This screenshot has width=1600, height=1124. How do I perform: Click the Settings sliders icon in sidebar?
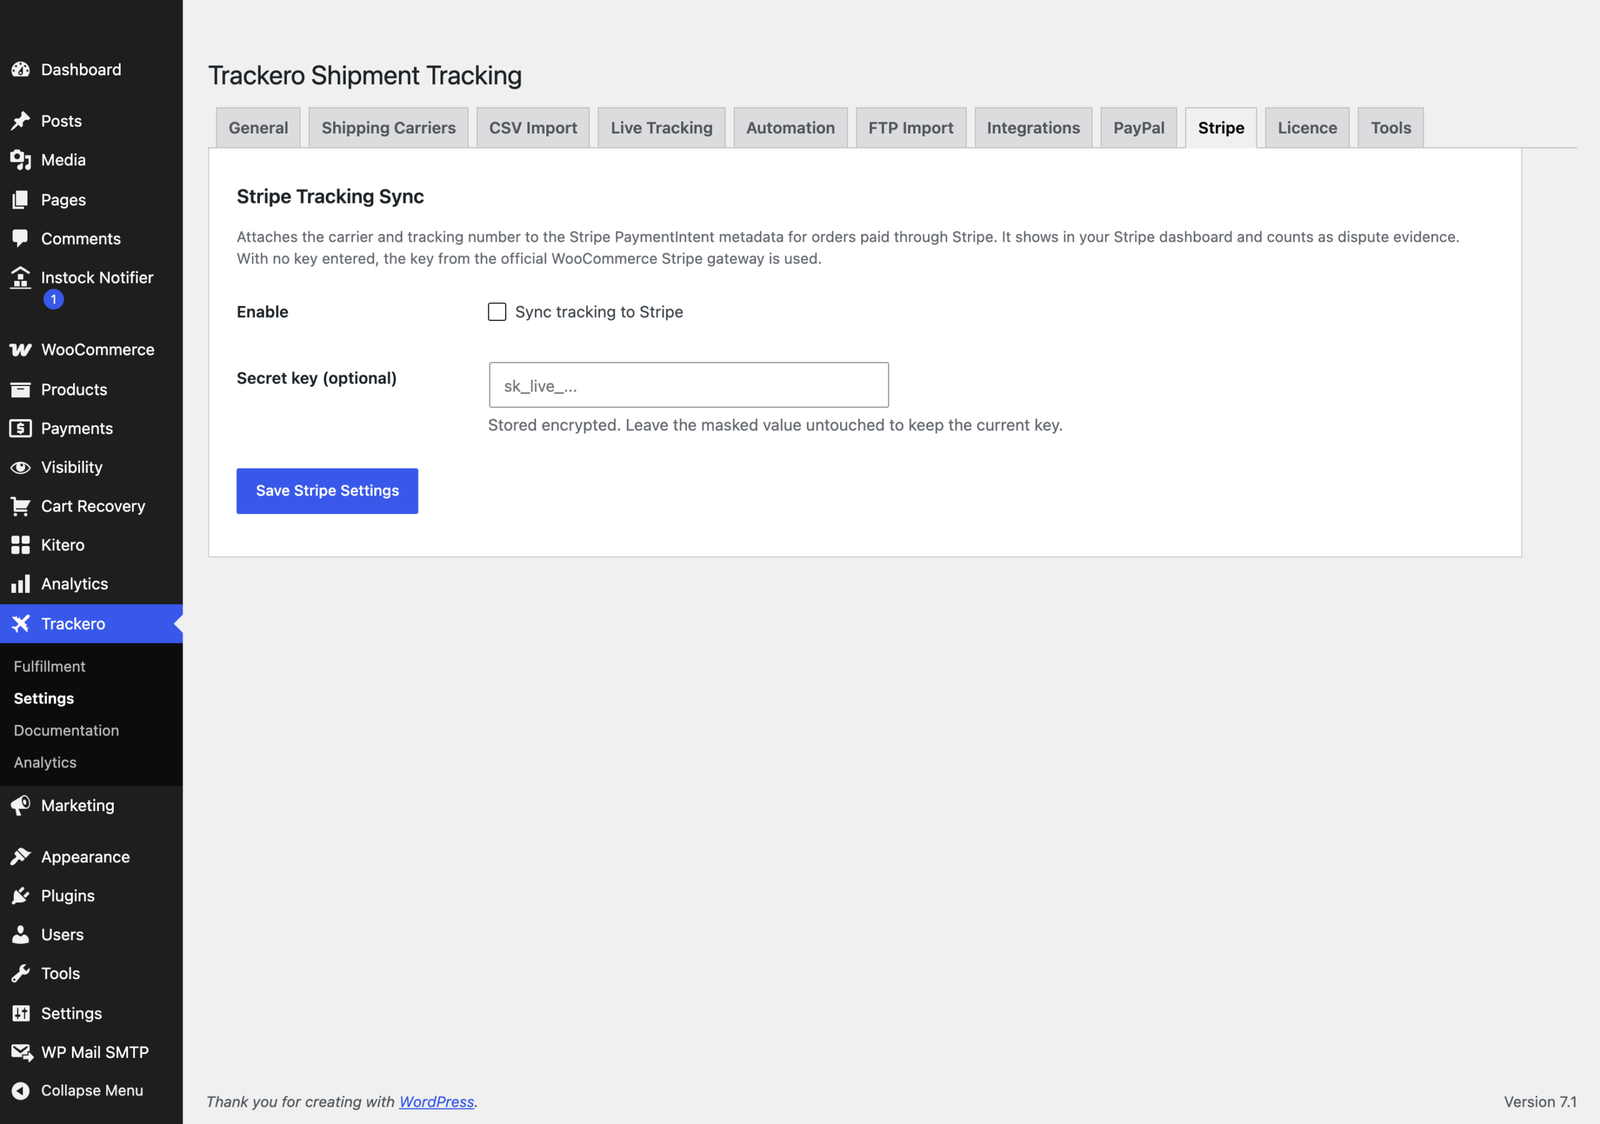click(x=20, y=1014)
